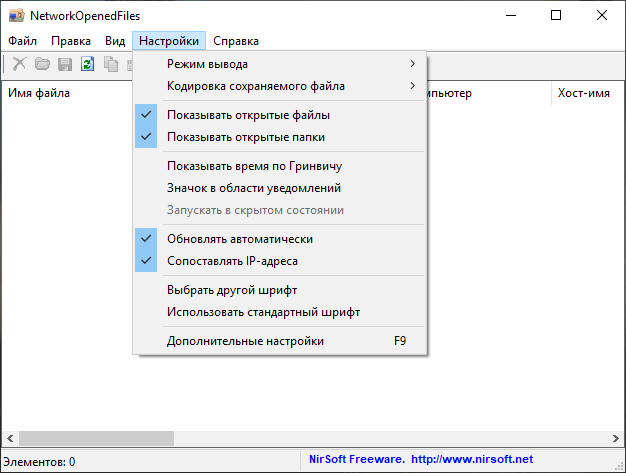Click the copy pages toolbar icon
Viewport: 626px width, 473px height.
(111, 64)
